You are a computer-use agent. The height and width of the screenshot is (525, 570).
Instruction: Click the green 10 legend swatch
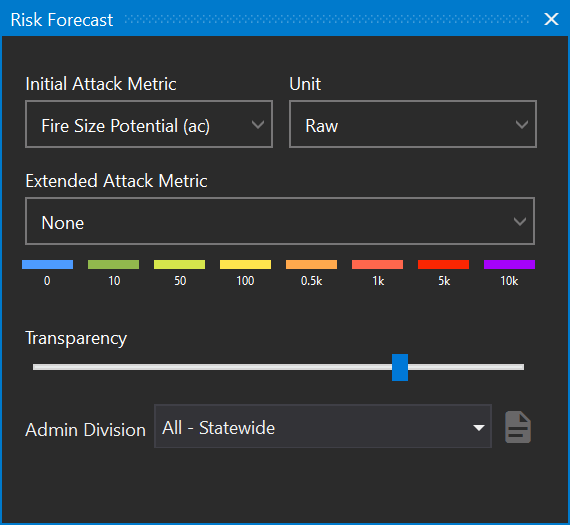(x=113, y=264)
